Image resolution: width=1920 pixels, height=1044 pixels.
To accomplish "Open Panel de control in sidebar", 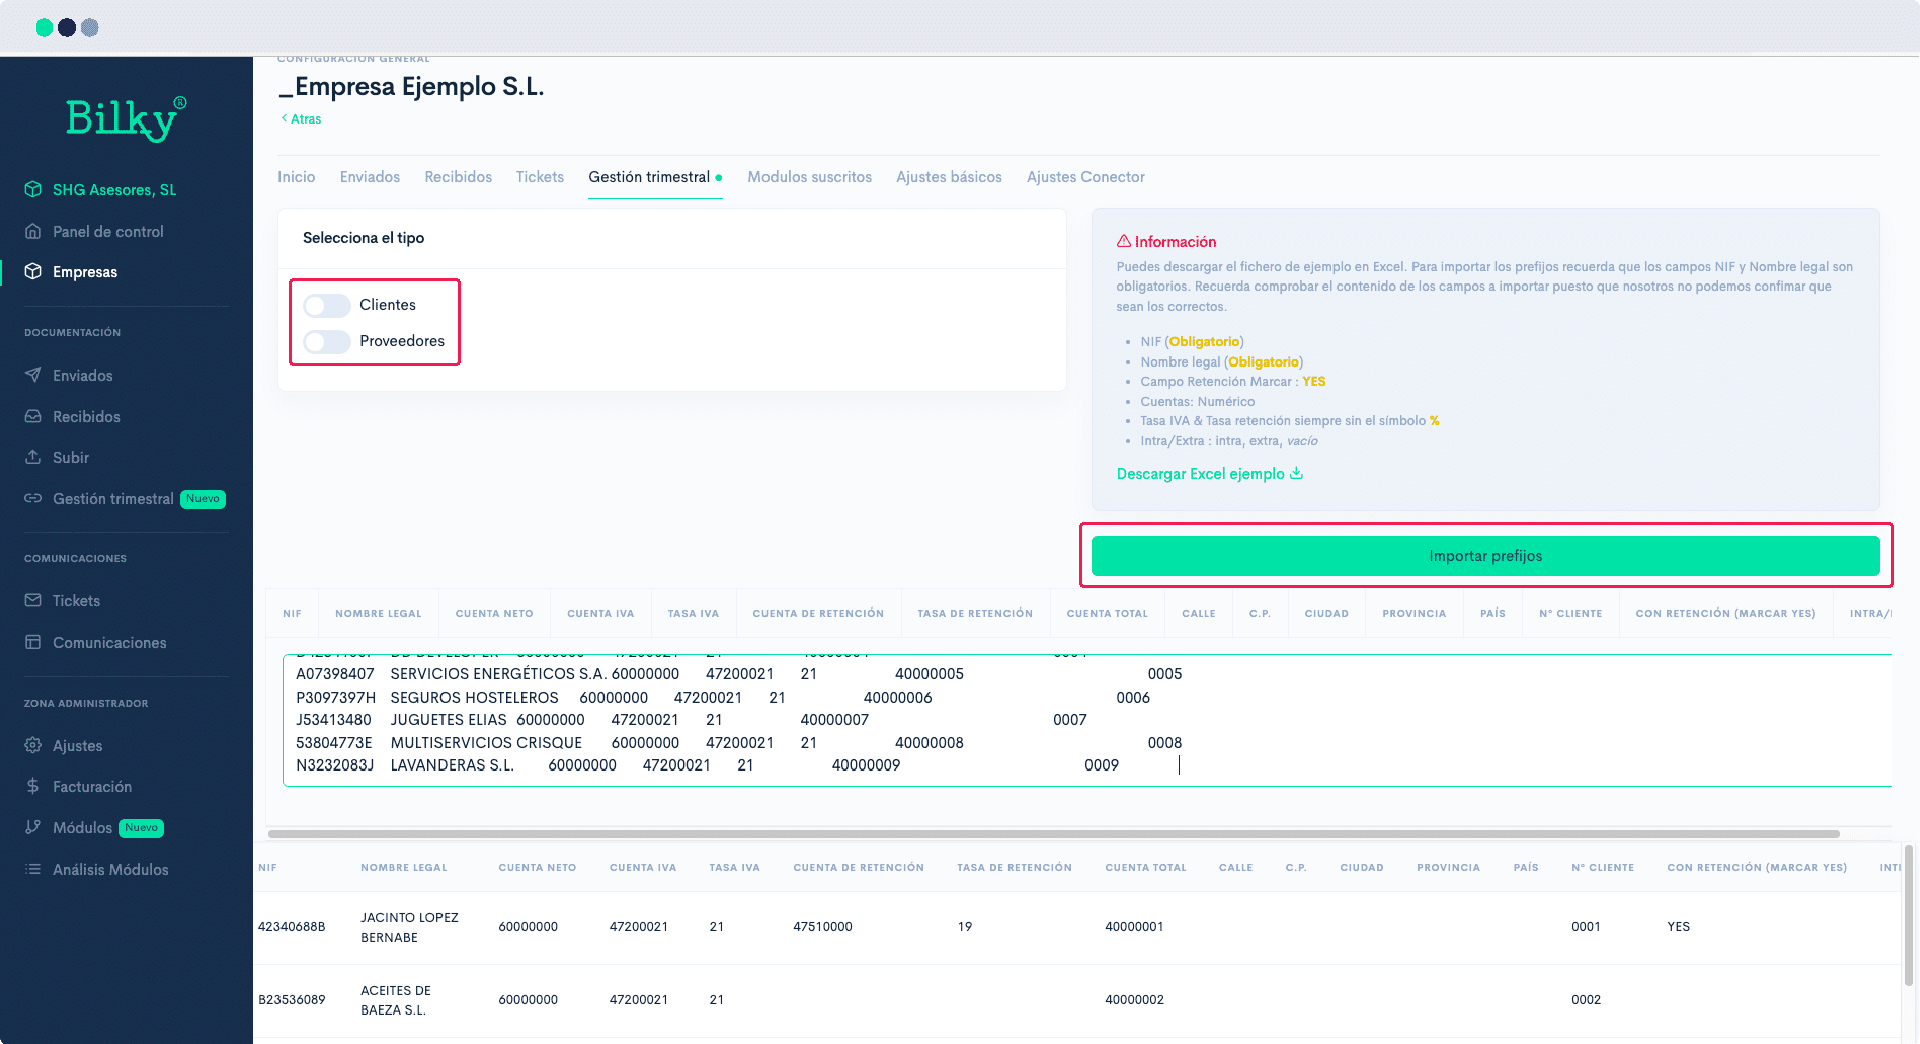I will 108,231.
